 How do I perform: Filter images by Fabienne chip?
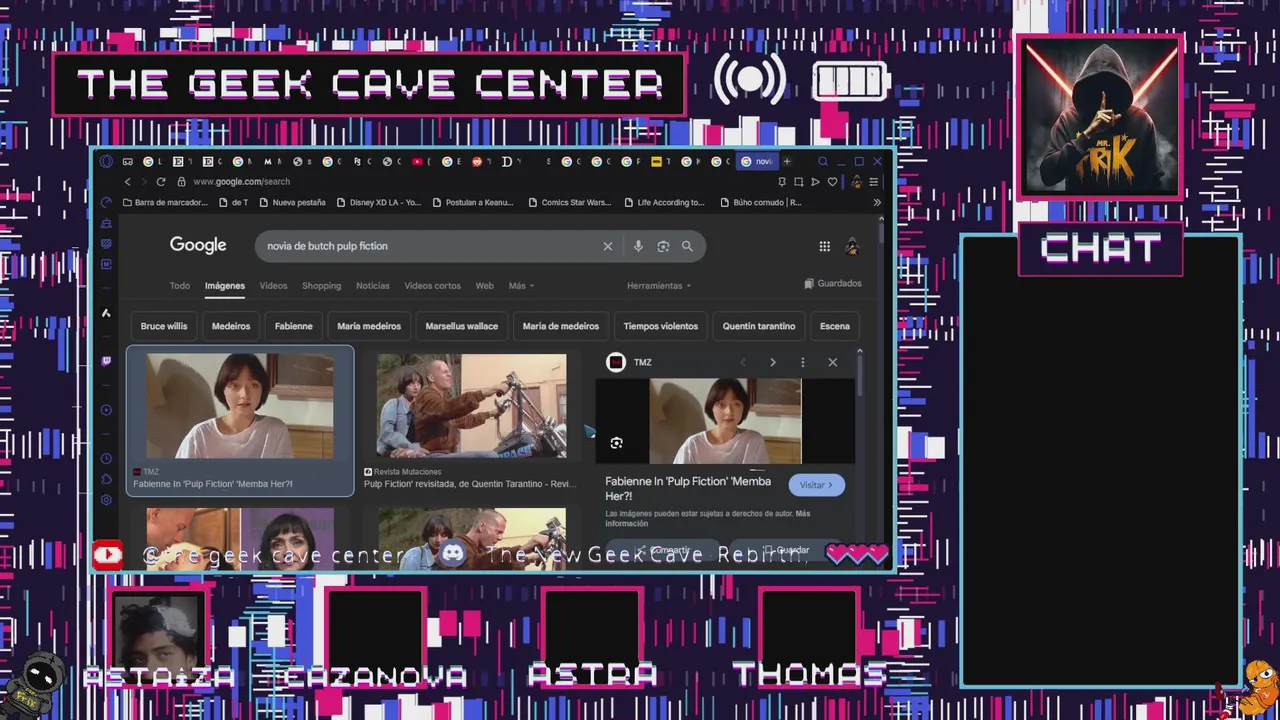tap(294, 326)
